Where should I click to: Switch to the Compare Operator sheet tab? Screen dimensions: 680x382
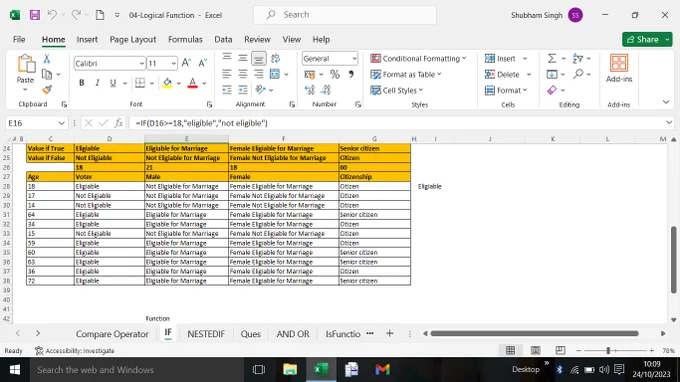pyautogui.click(x=112, y=334)
